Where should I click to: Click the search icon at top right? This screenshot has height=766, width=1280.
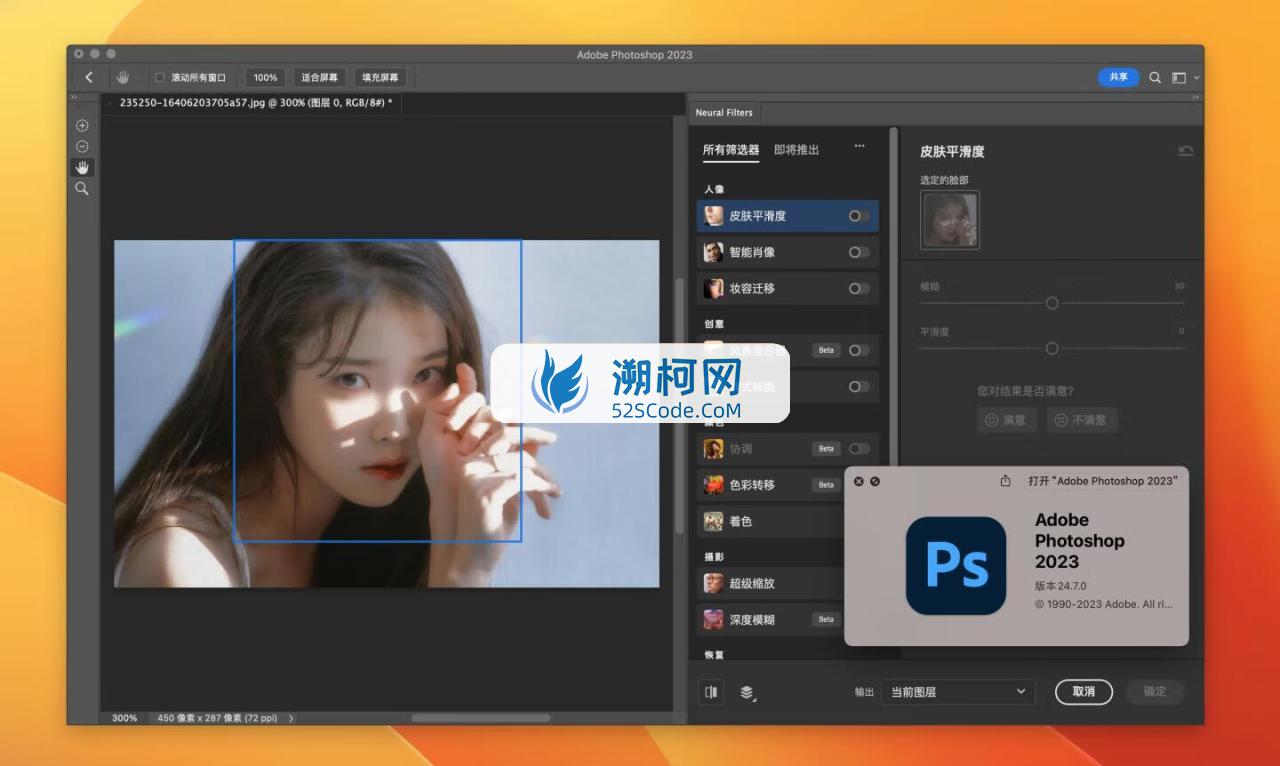coord(1155,77)
